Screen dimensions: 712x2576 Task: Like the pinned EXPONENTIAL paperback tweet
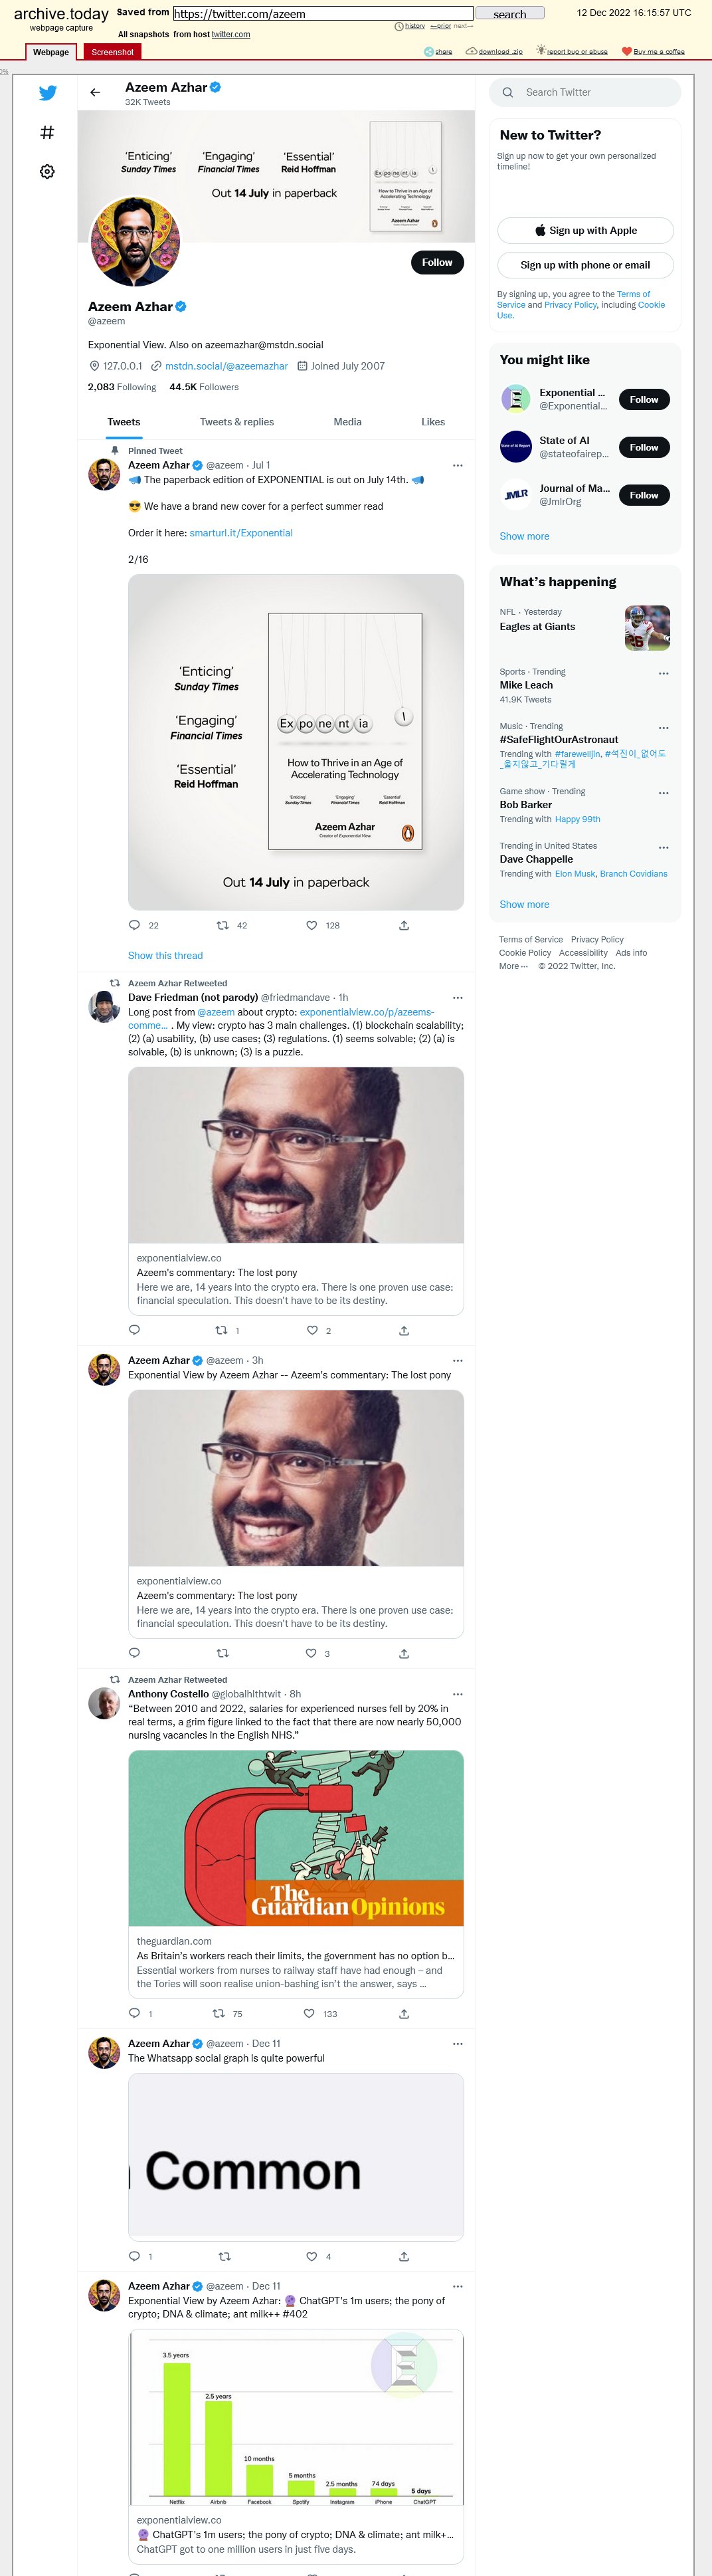(312, 925)
